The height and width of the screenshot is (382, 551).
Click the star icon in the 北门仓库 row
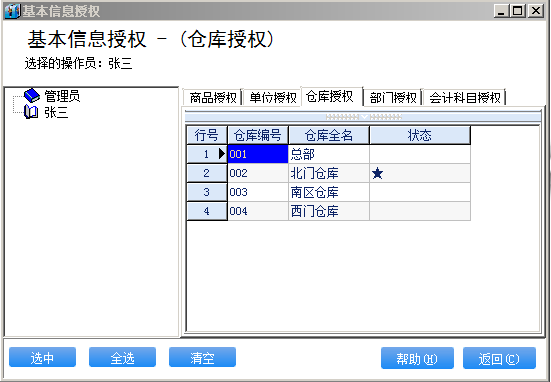377,173
